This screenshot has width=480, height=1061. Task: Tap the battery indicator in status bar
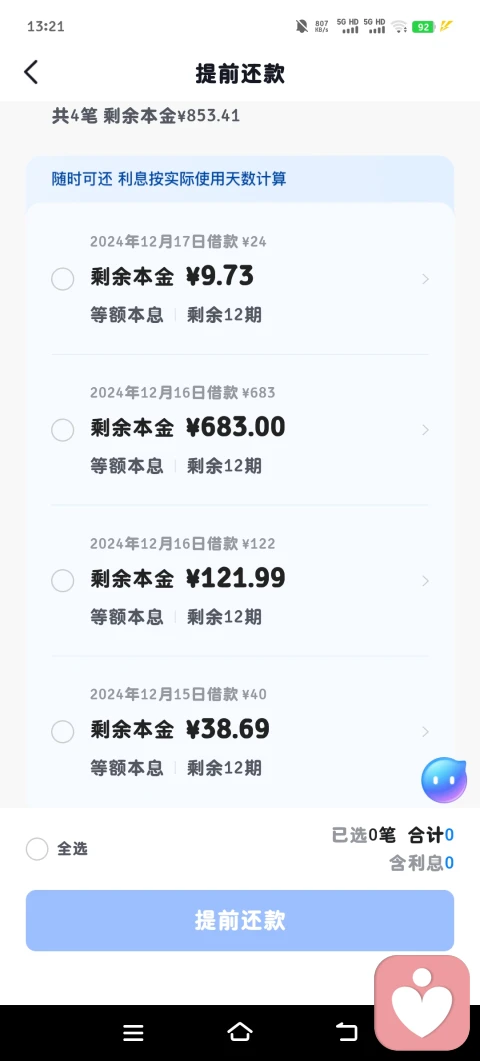pyautogui.click(x=423, y=26)
